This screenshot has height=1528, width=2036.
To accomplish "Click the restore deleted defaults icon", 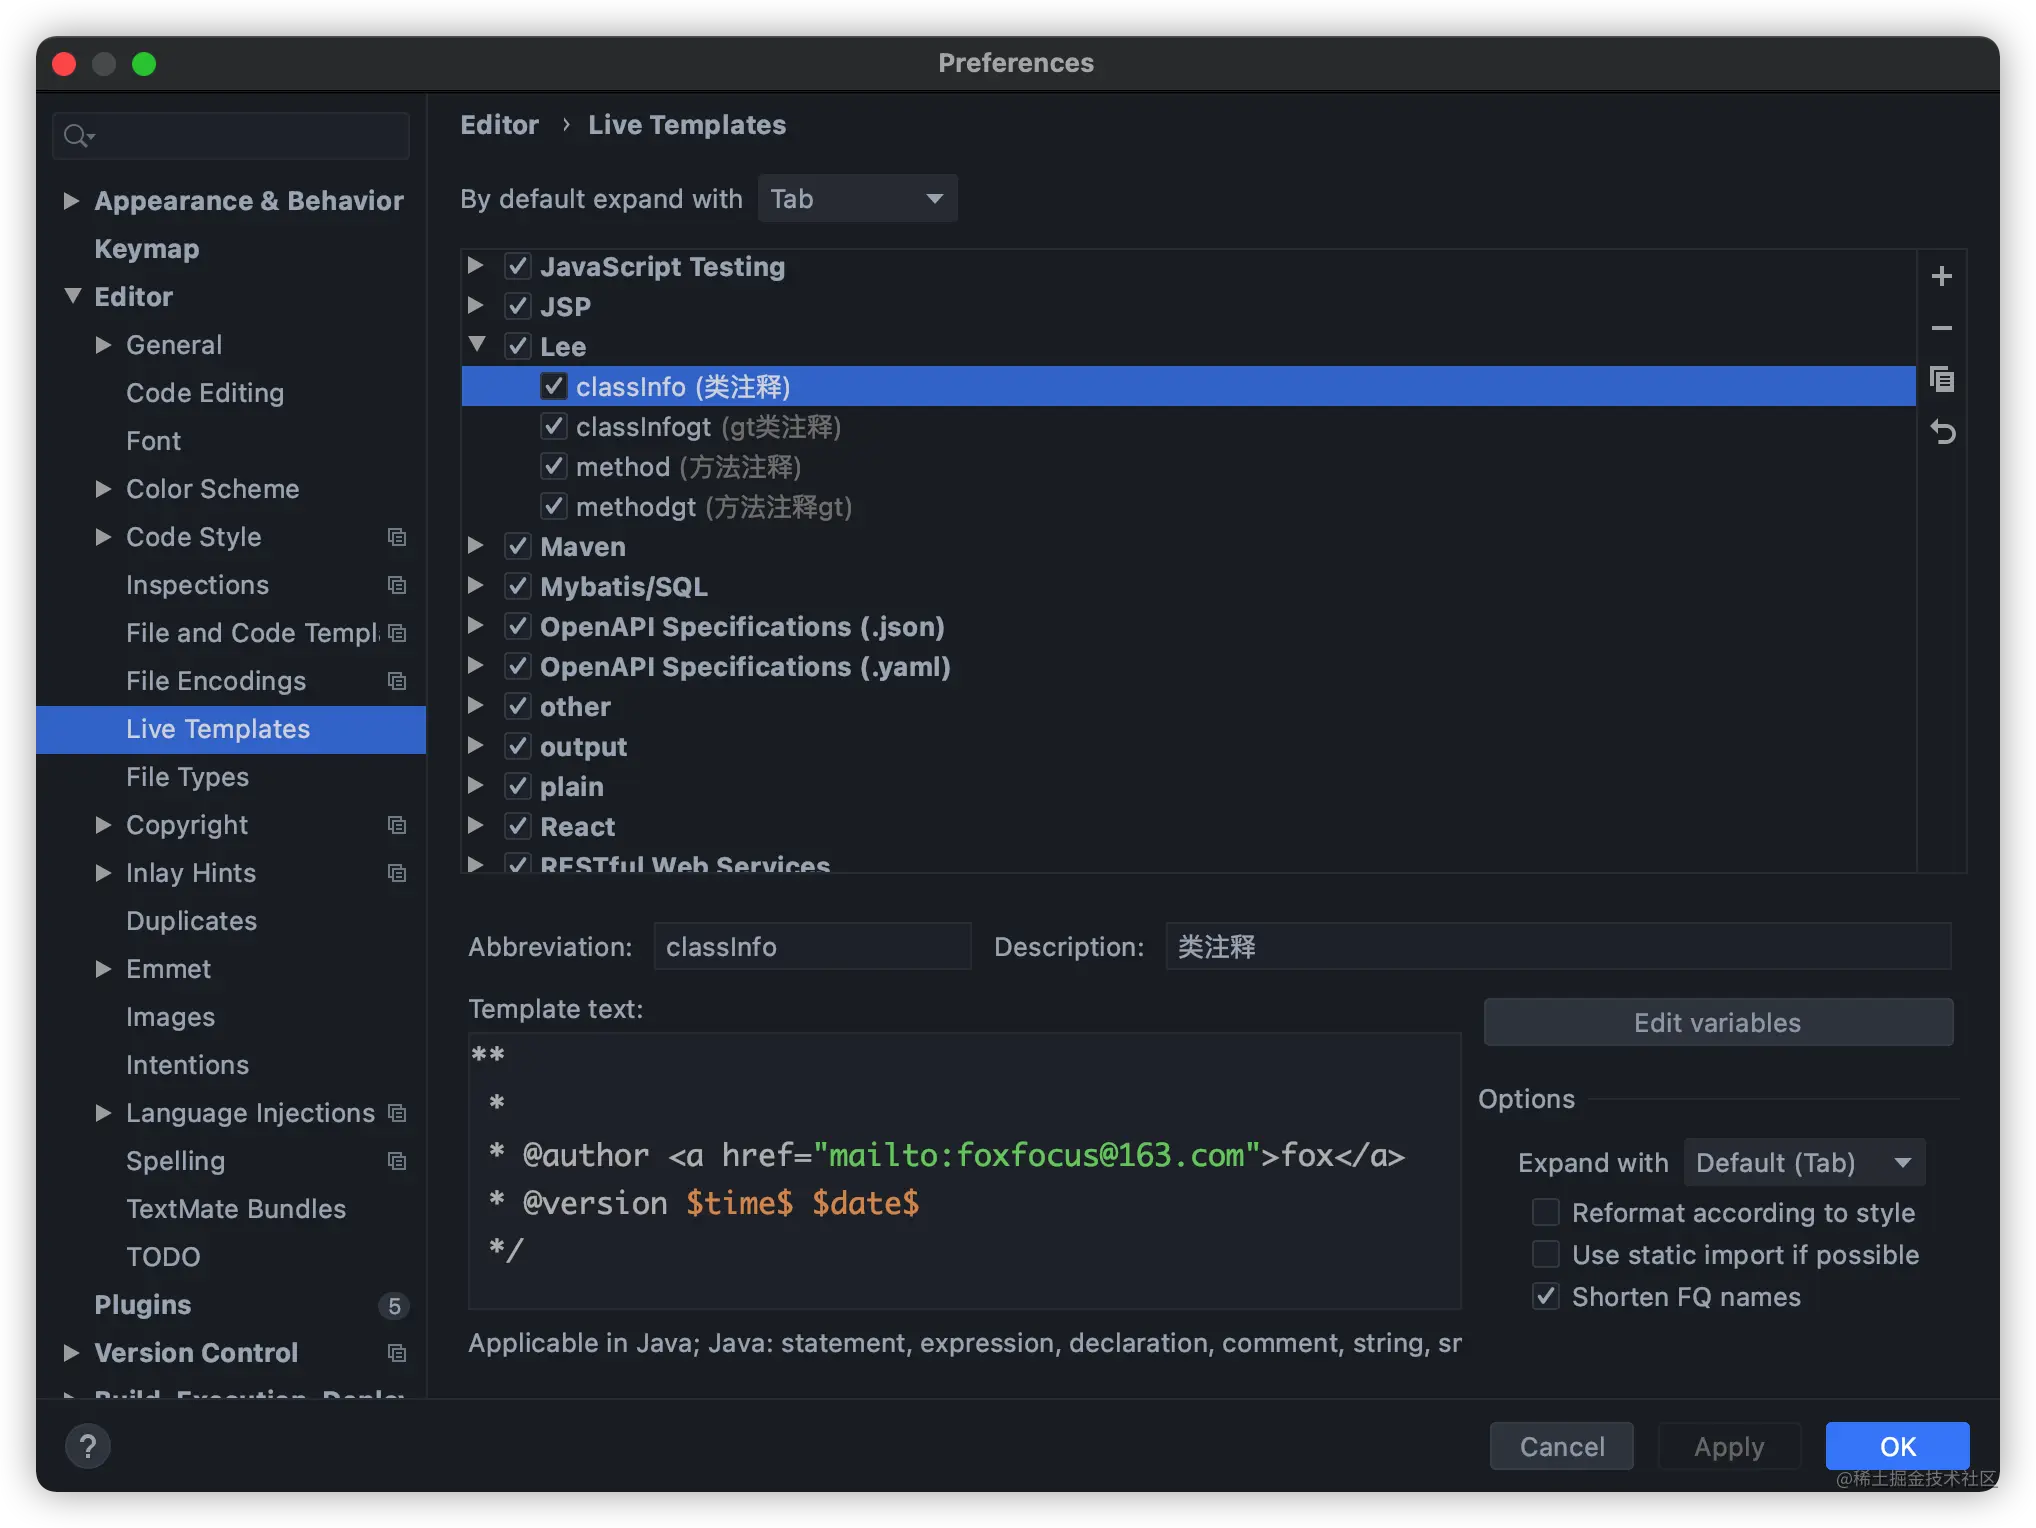I will [1941, 432].
